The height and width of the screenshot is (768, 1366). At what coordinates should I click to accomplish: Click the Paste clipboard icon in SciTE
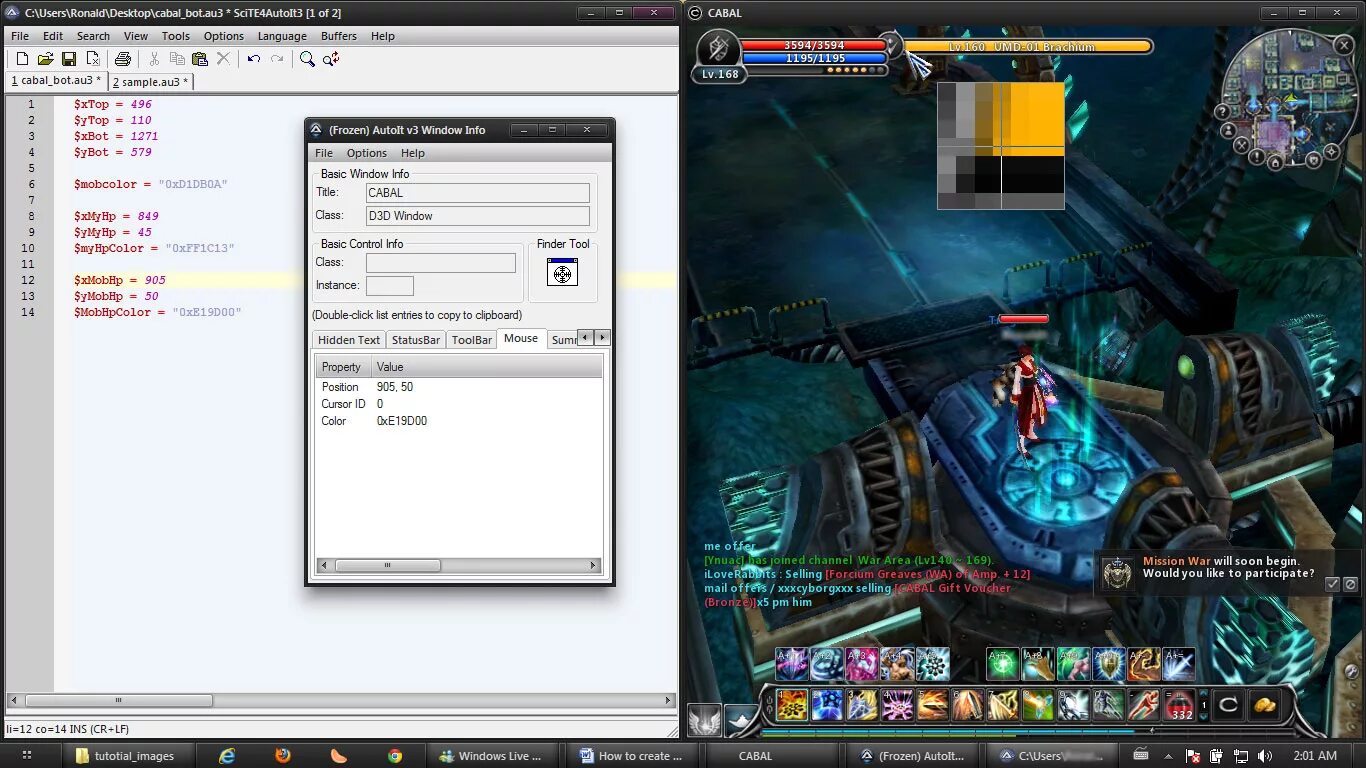pyautogui.click(x=200, y=59)
